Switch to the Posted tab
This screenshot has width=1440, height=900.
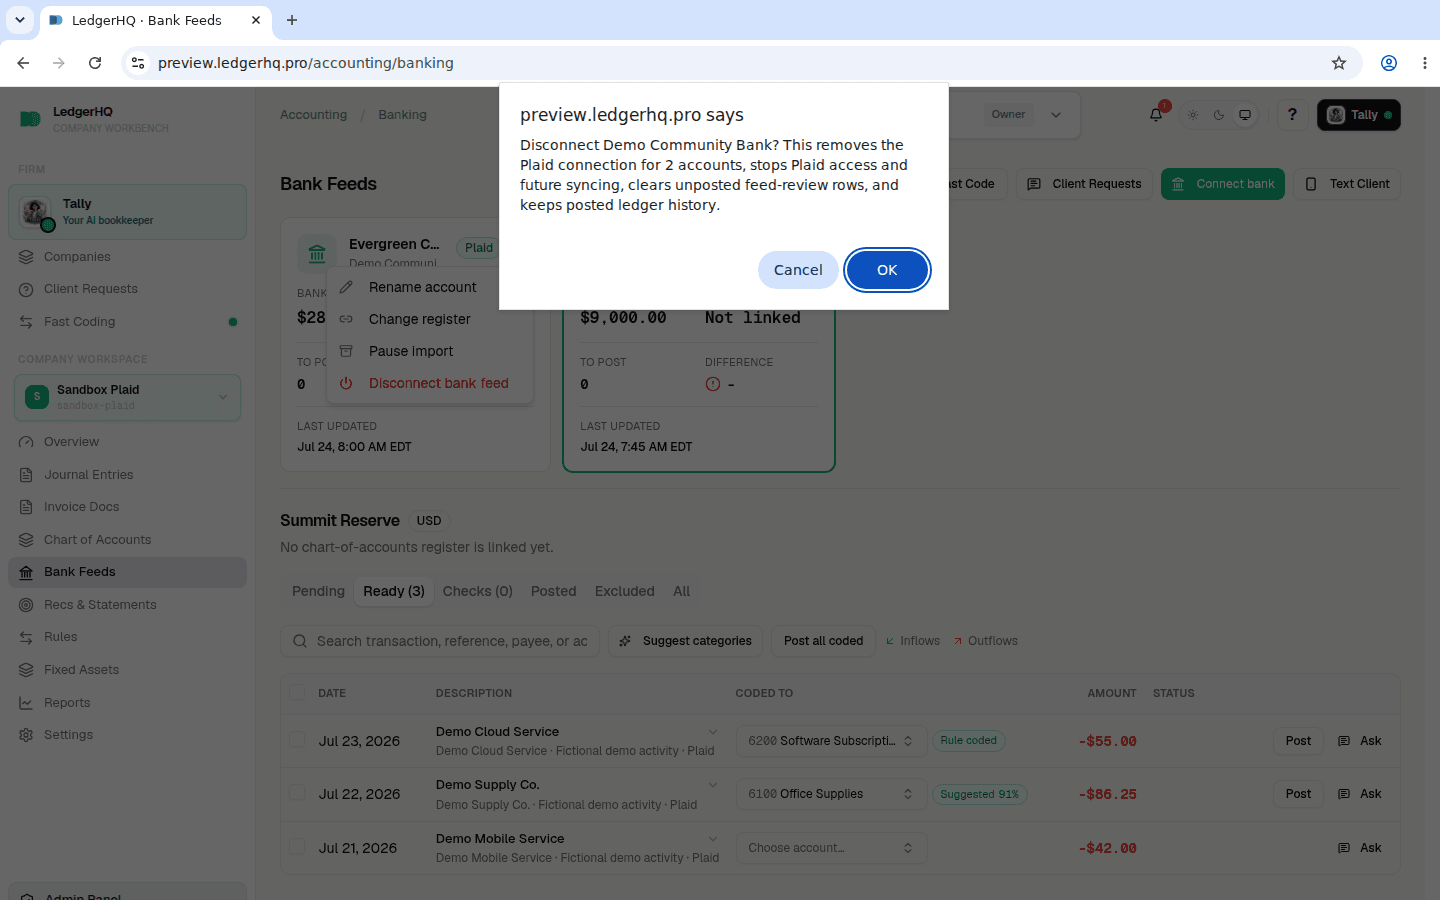click(x=554, y=591)
